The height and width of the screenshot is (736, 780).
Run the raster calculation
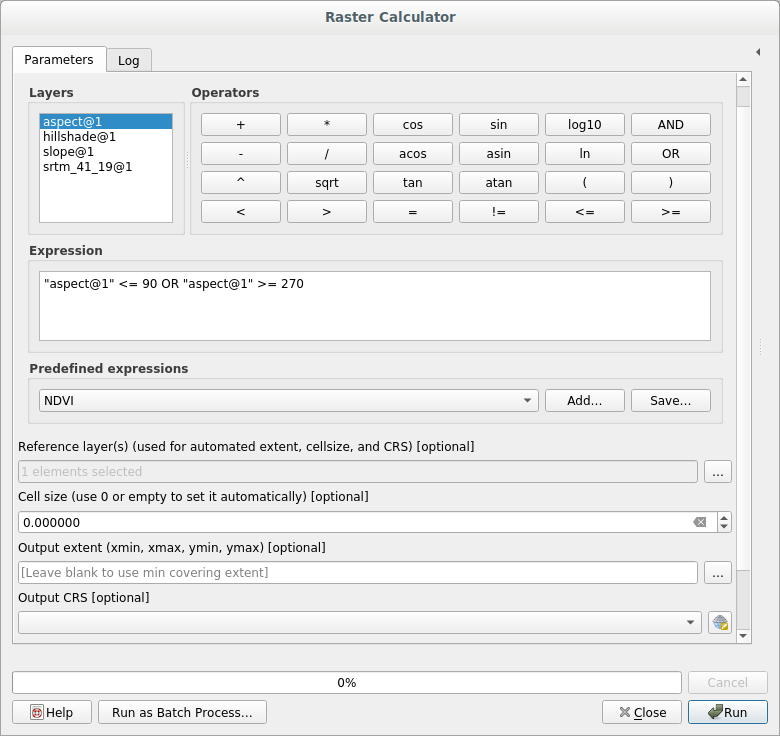coord(727,712)
